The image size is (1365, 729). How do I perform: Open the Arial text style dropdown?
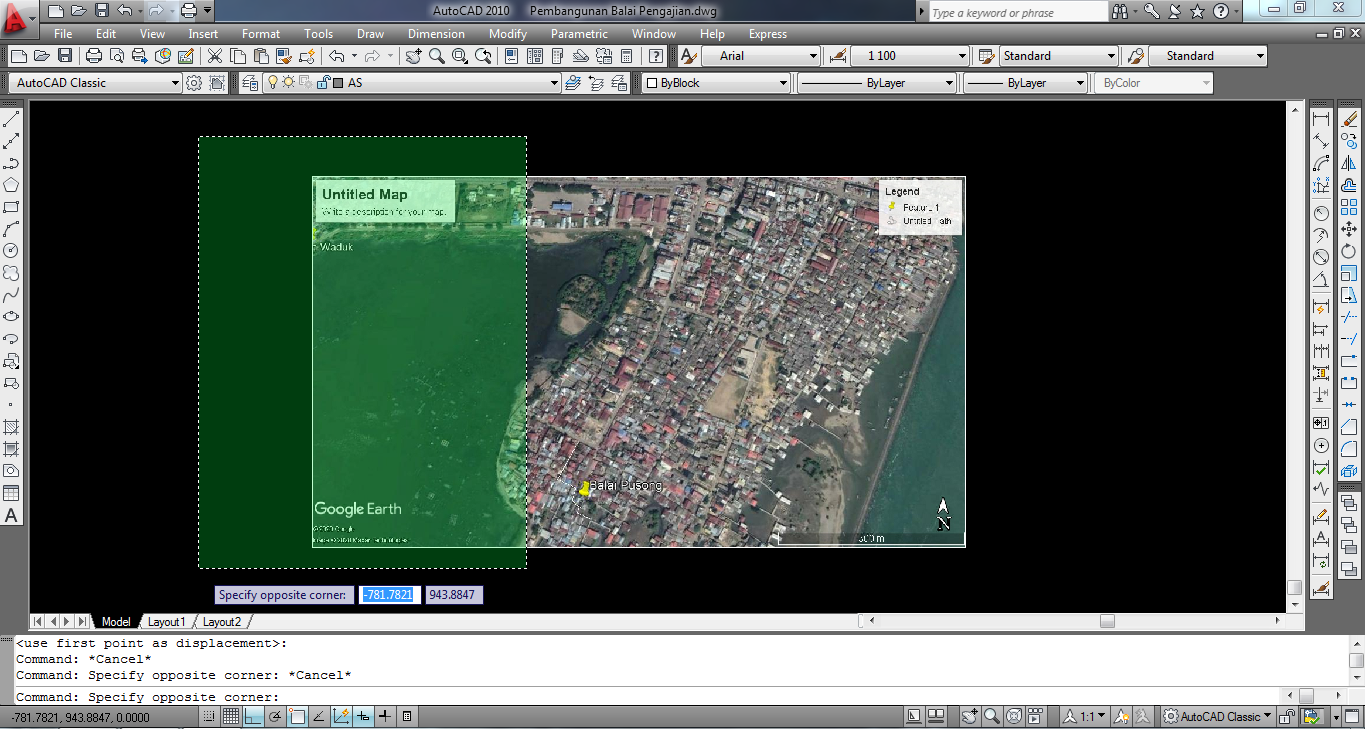[x=761, y=56]
